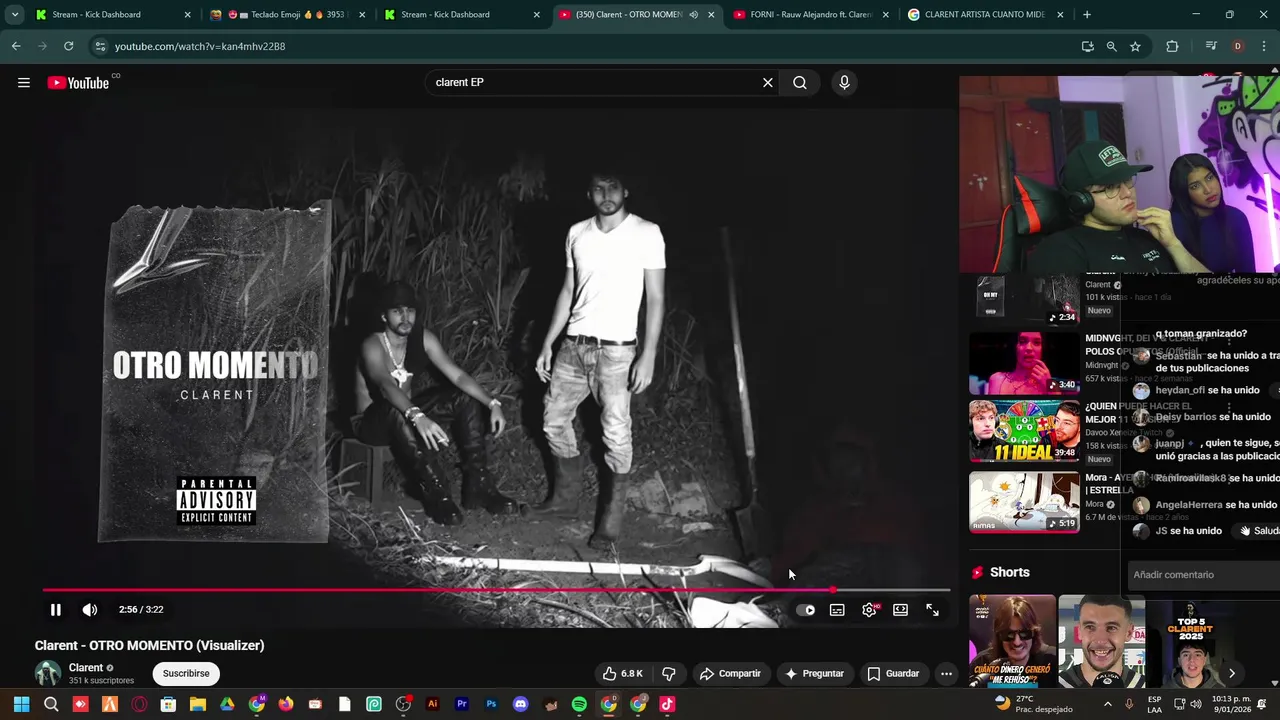1280x720 pixels.
Task: Open more actions three-dot menu under video
Action: click(946, 673)
